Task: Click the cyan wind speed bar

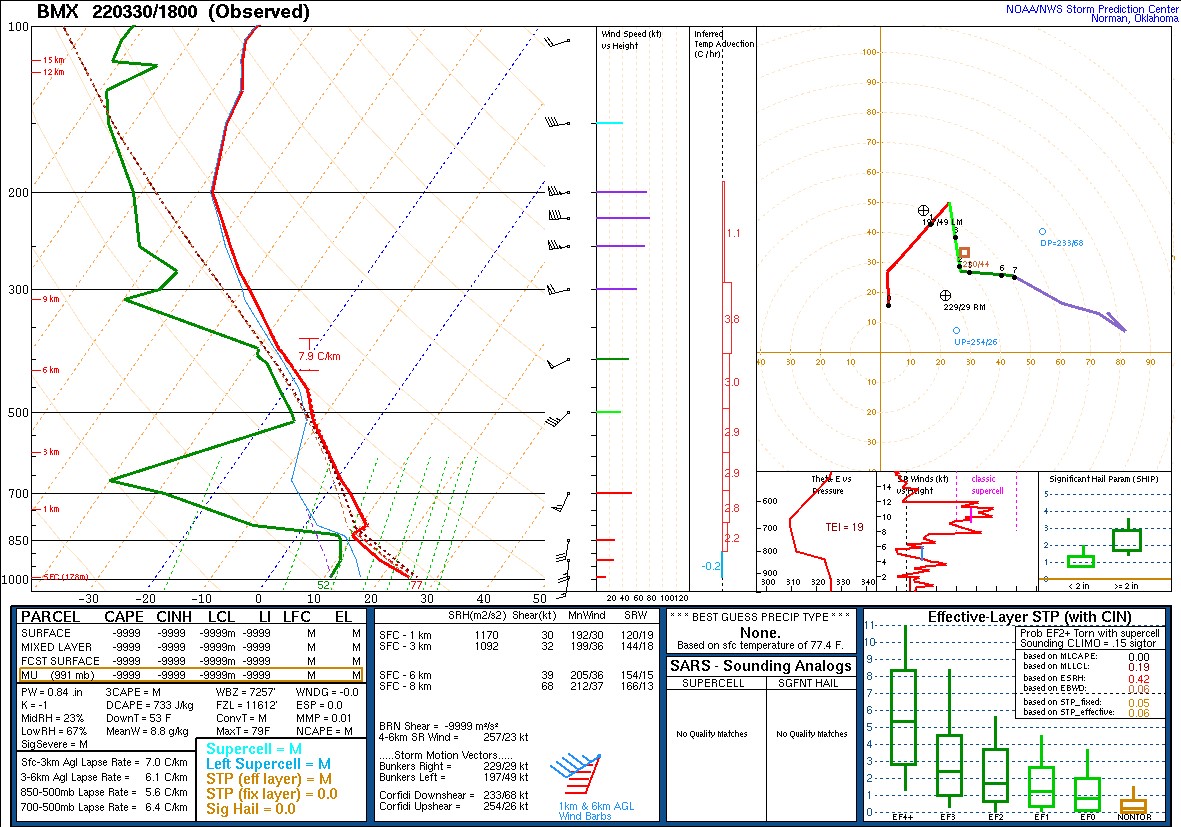Action: pos(609,123)
